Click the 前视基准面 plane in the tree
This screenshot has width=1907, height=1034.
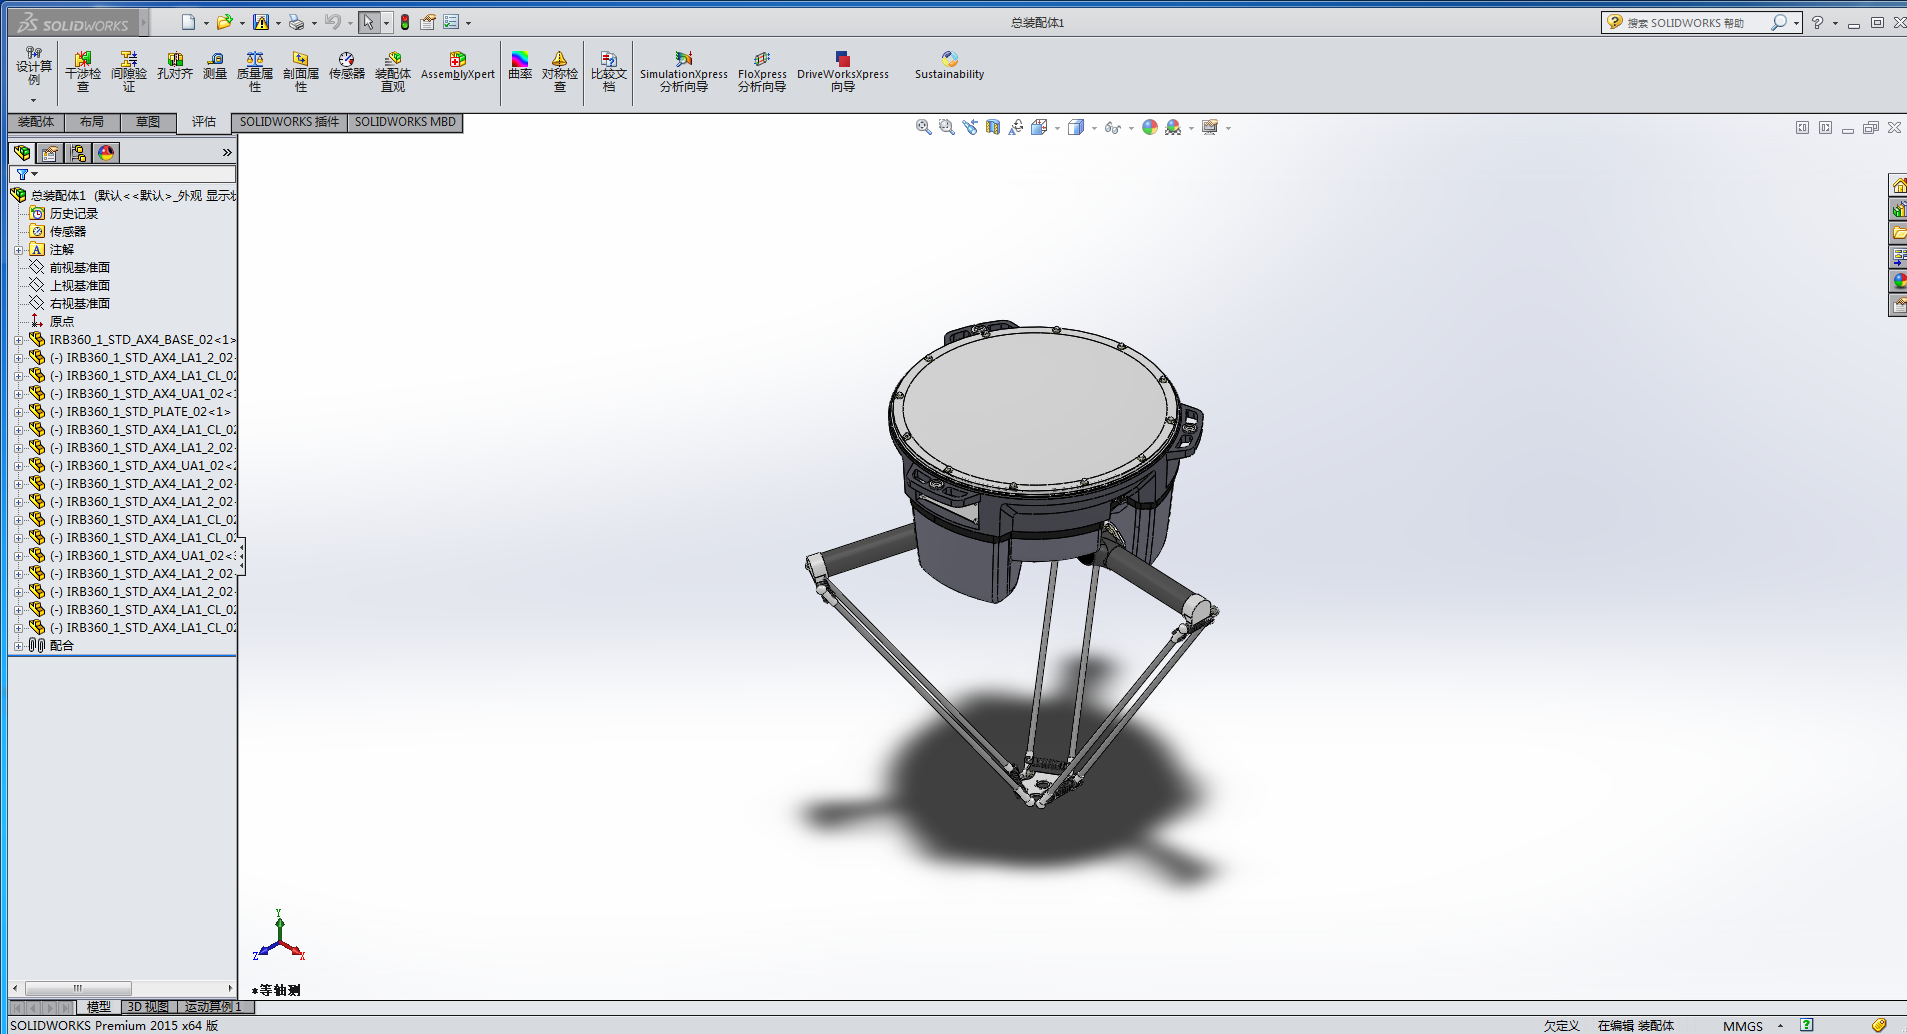coord(80,268)
